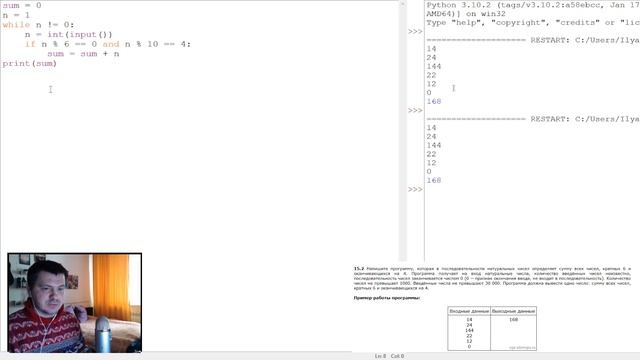Click the "print(sum)" line in editor
This screenshot has width=640, height=360.
click(29, 64)
